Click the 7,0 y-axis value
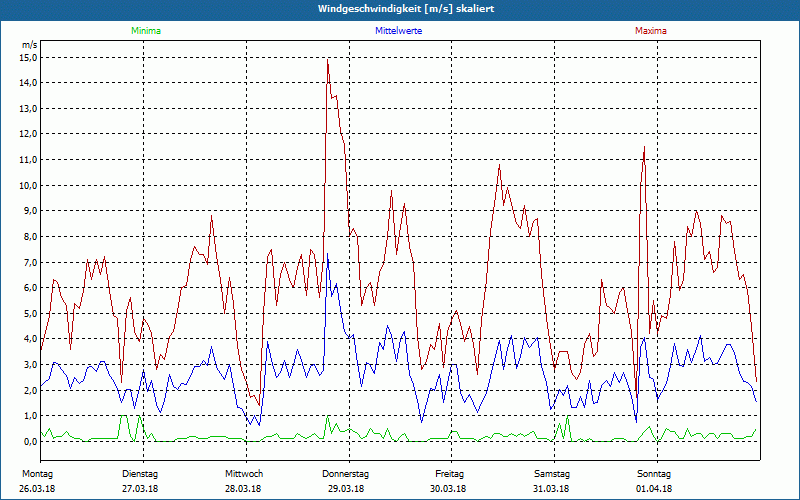This screenshot has height=500, width=800. point(30,262)
